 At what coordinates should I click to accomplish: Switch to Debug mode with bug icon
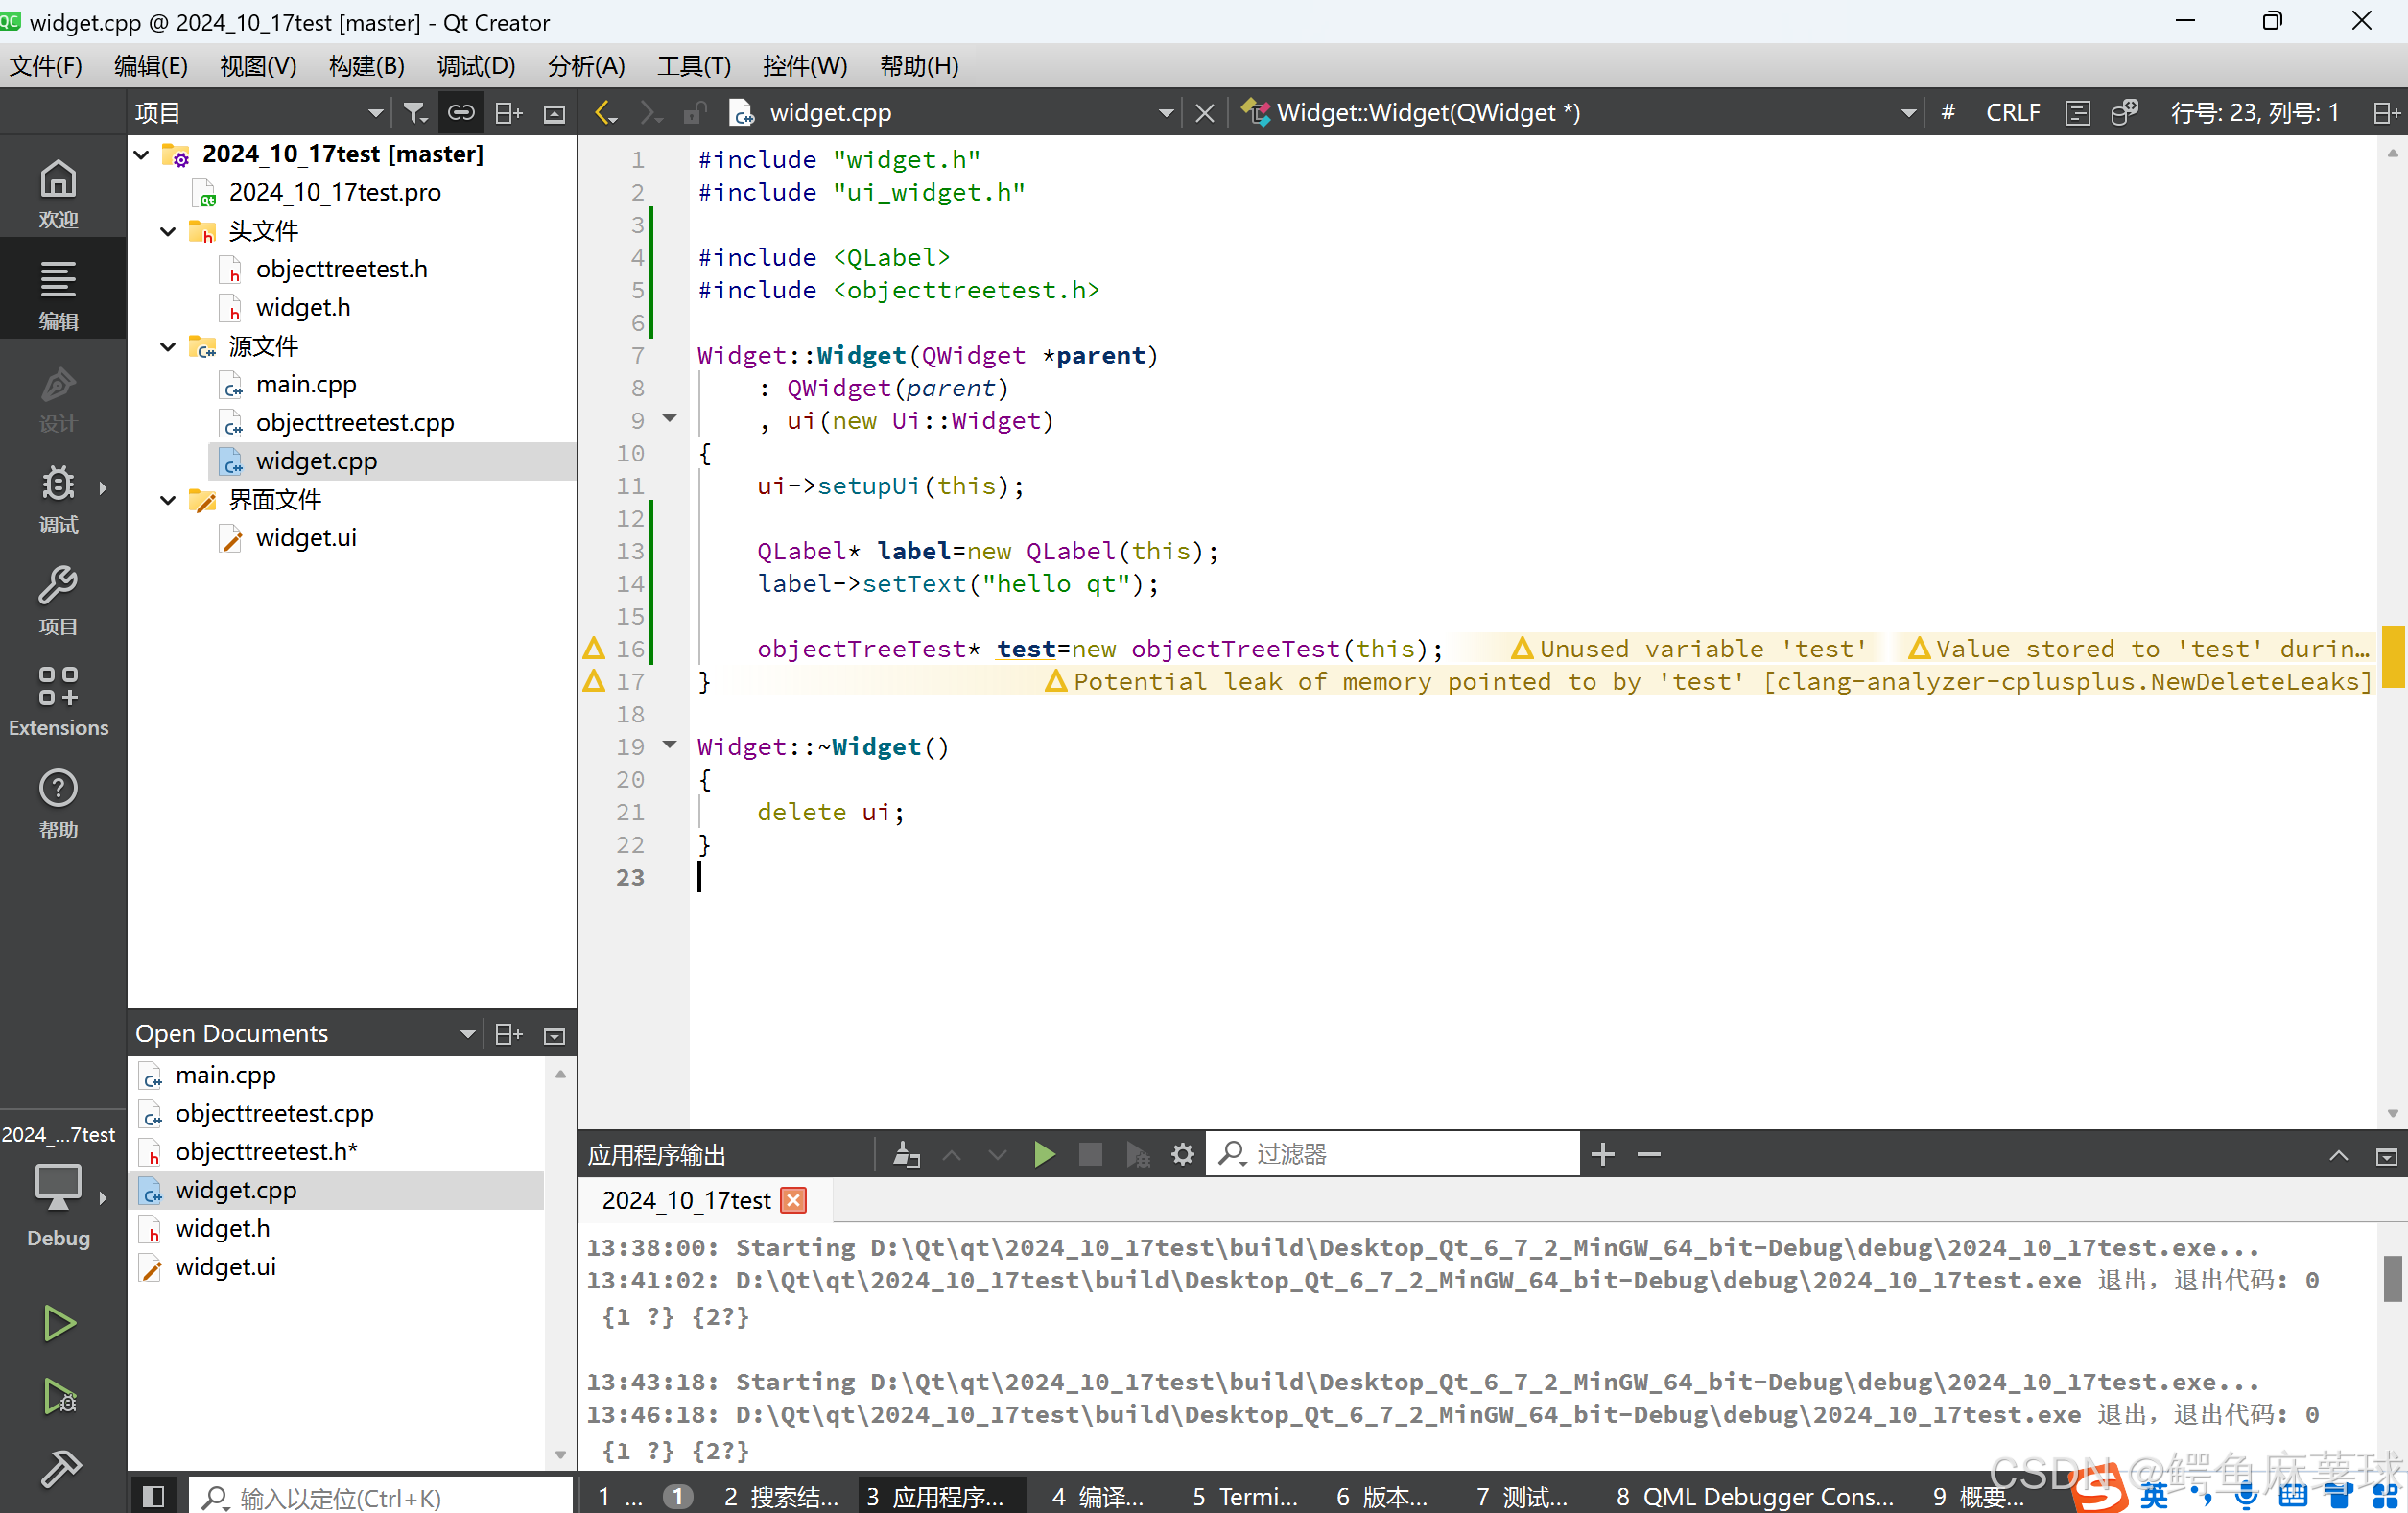58,499
